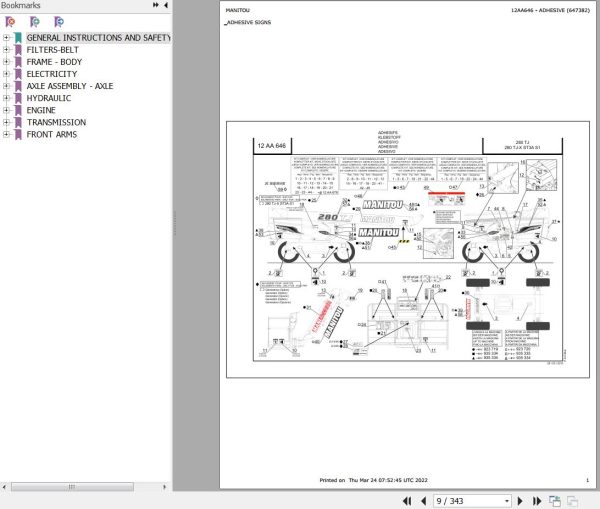Go to the next page

520,501
